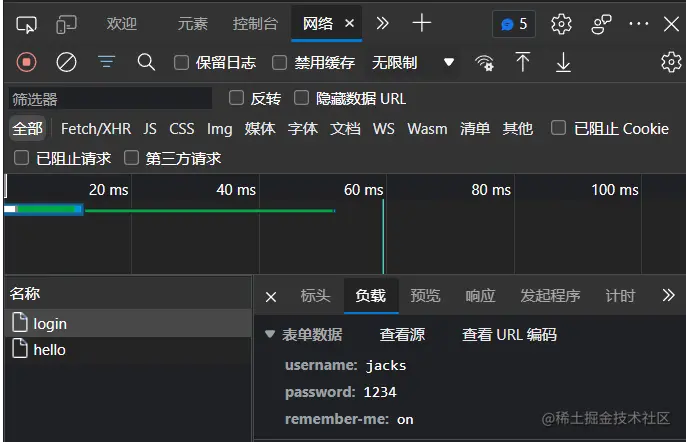Click the username value jacks
Image resolution: width=686 pixels, height=442 pixels.
(386, 366)
